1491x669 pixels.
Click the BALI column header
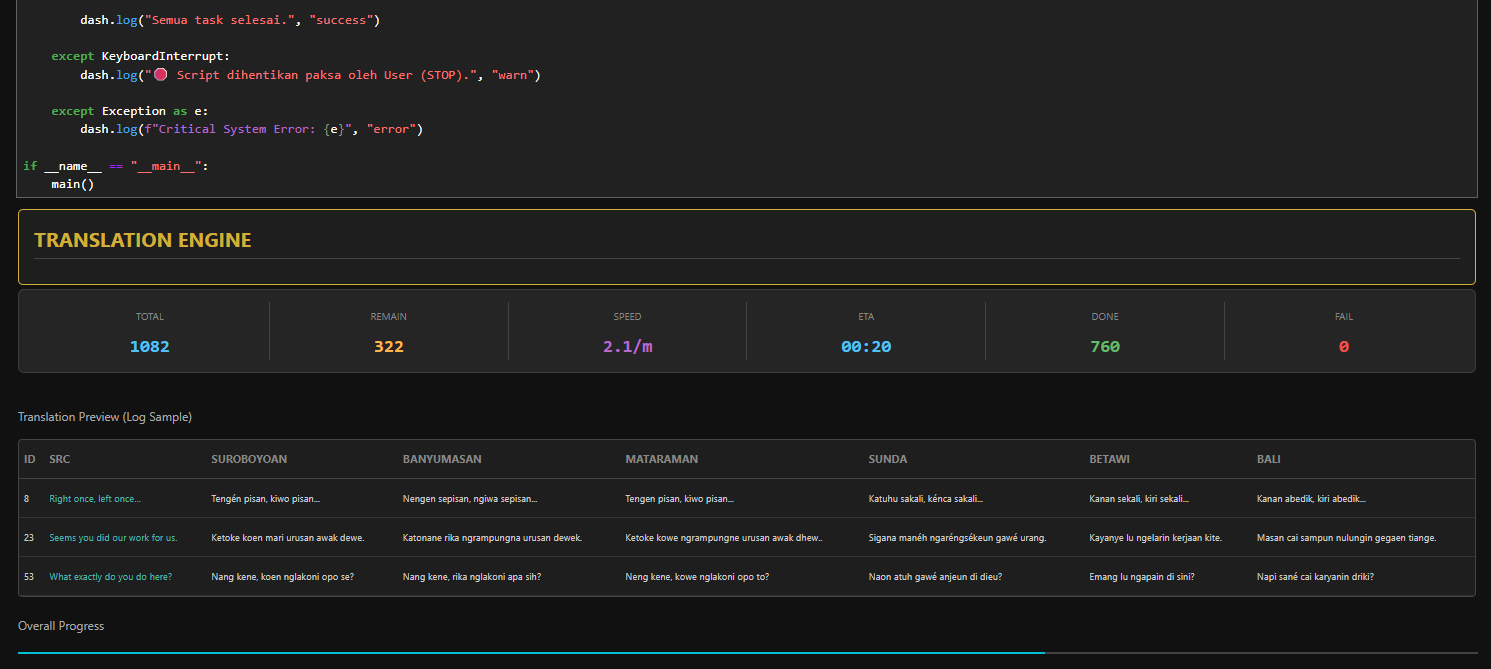[x=1268, y=459]
